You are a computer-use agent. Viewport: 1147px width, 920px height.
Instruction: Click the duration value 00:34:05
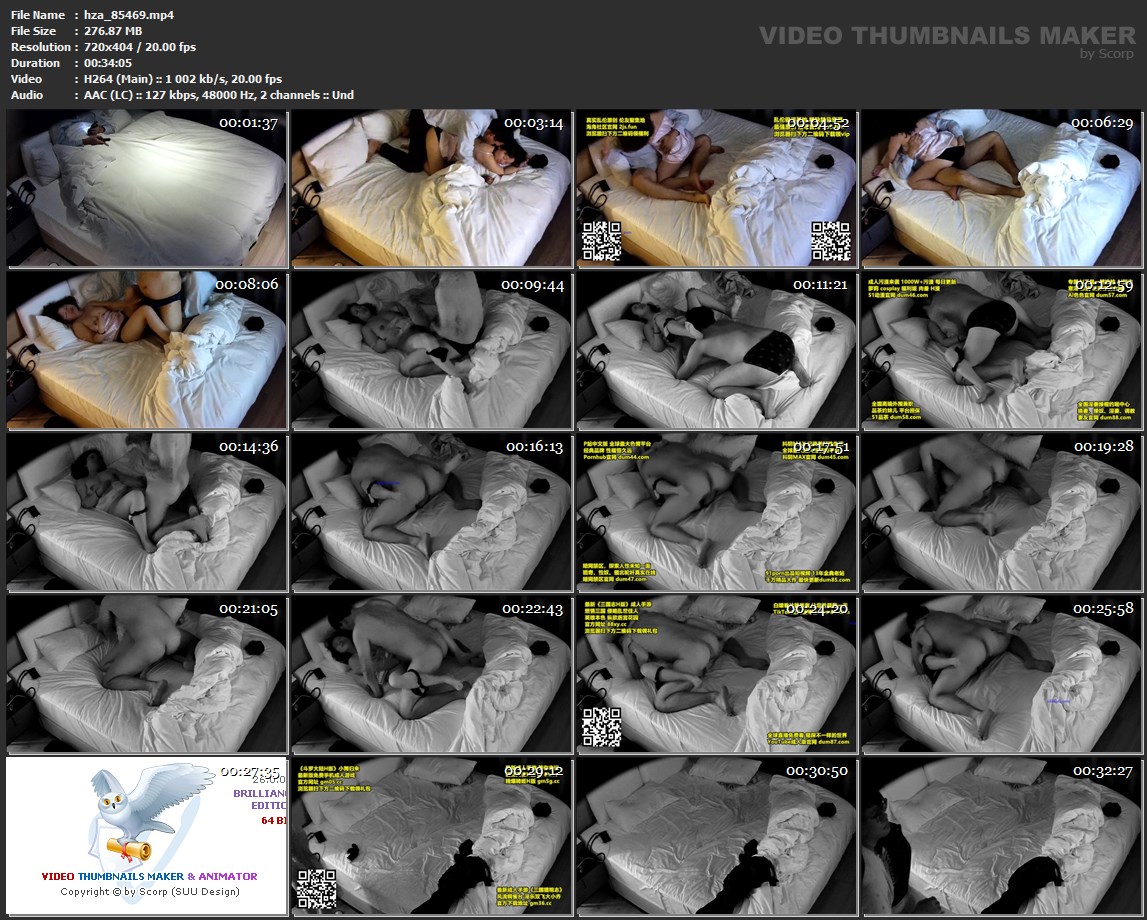108,63
